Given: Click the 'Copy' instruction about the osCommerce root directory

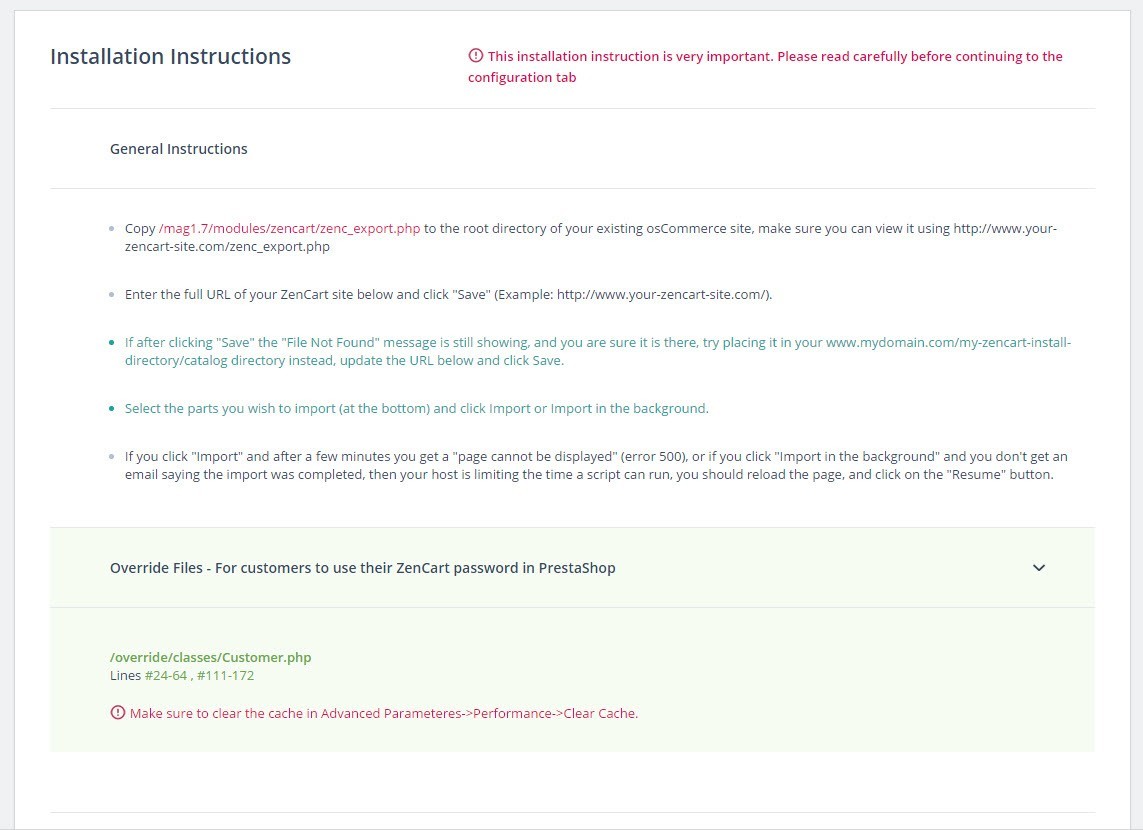Looking at the screenshot, I should click(590, 237).
